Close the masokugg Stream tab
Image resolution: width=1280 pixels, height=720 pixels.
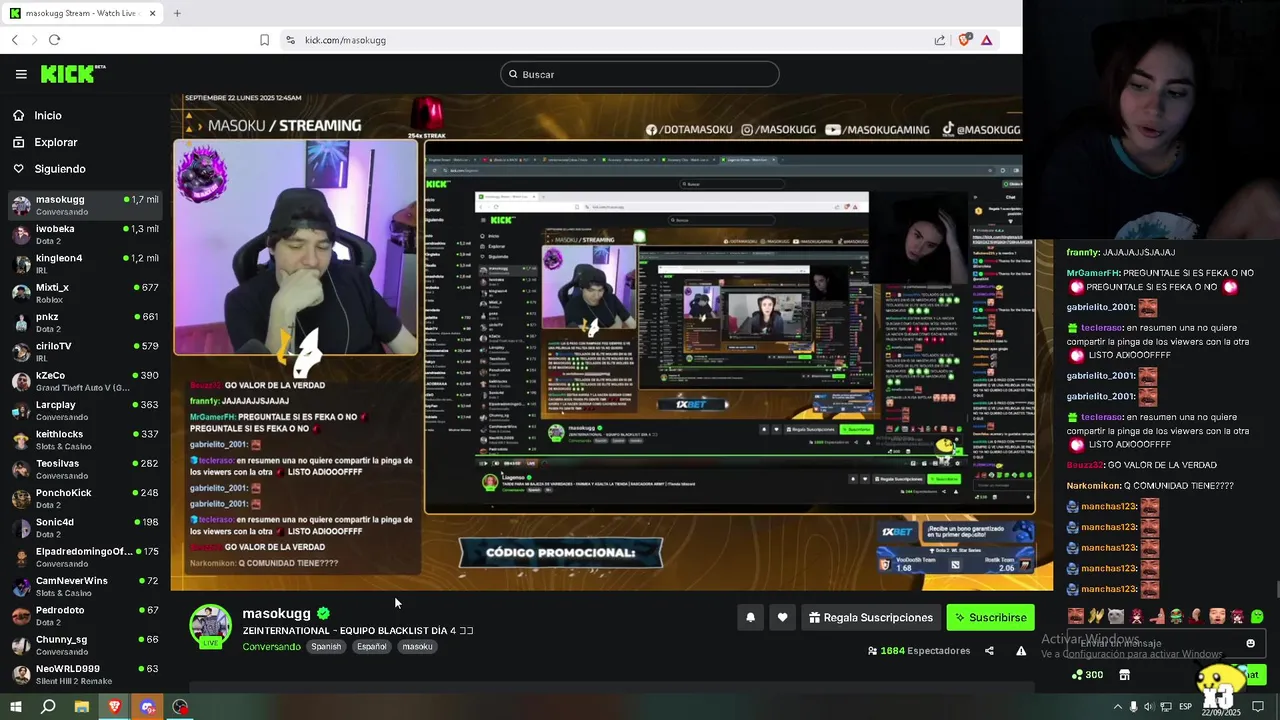(152, 13)
